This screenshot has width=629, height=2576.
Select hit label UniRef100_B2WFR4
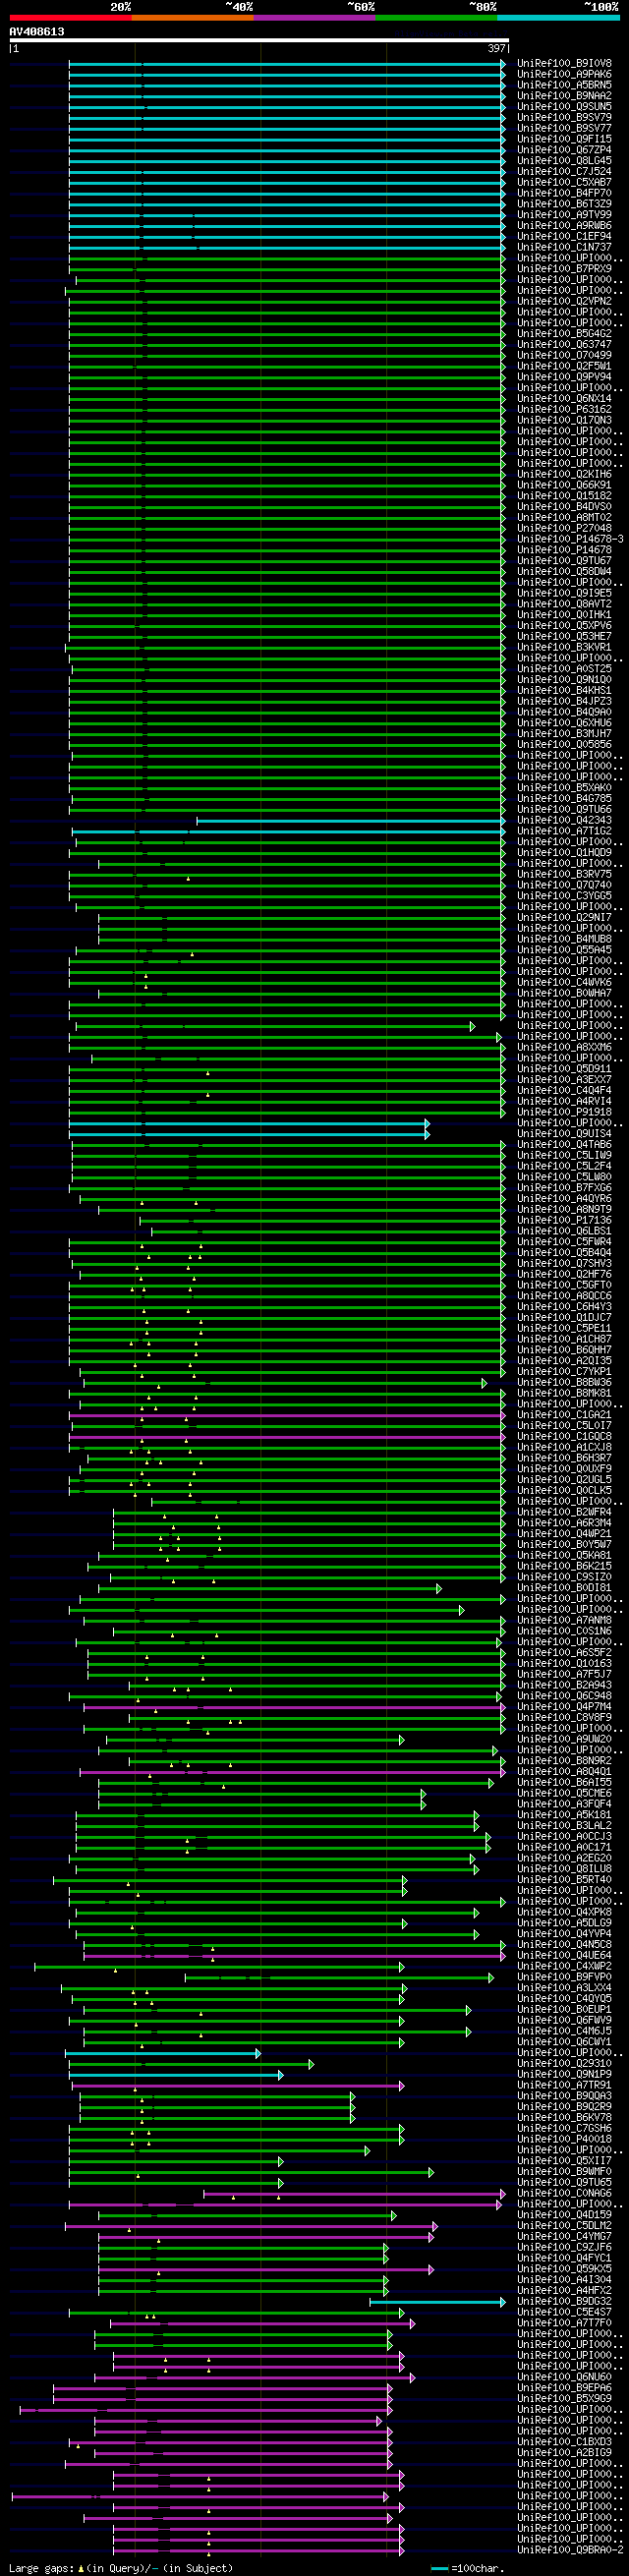point(564,1512)
